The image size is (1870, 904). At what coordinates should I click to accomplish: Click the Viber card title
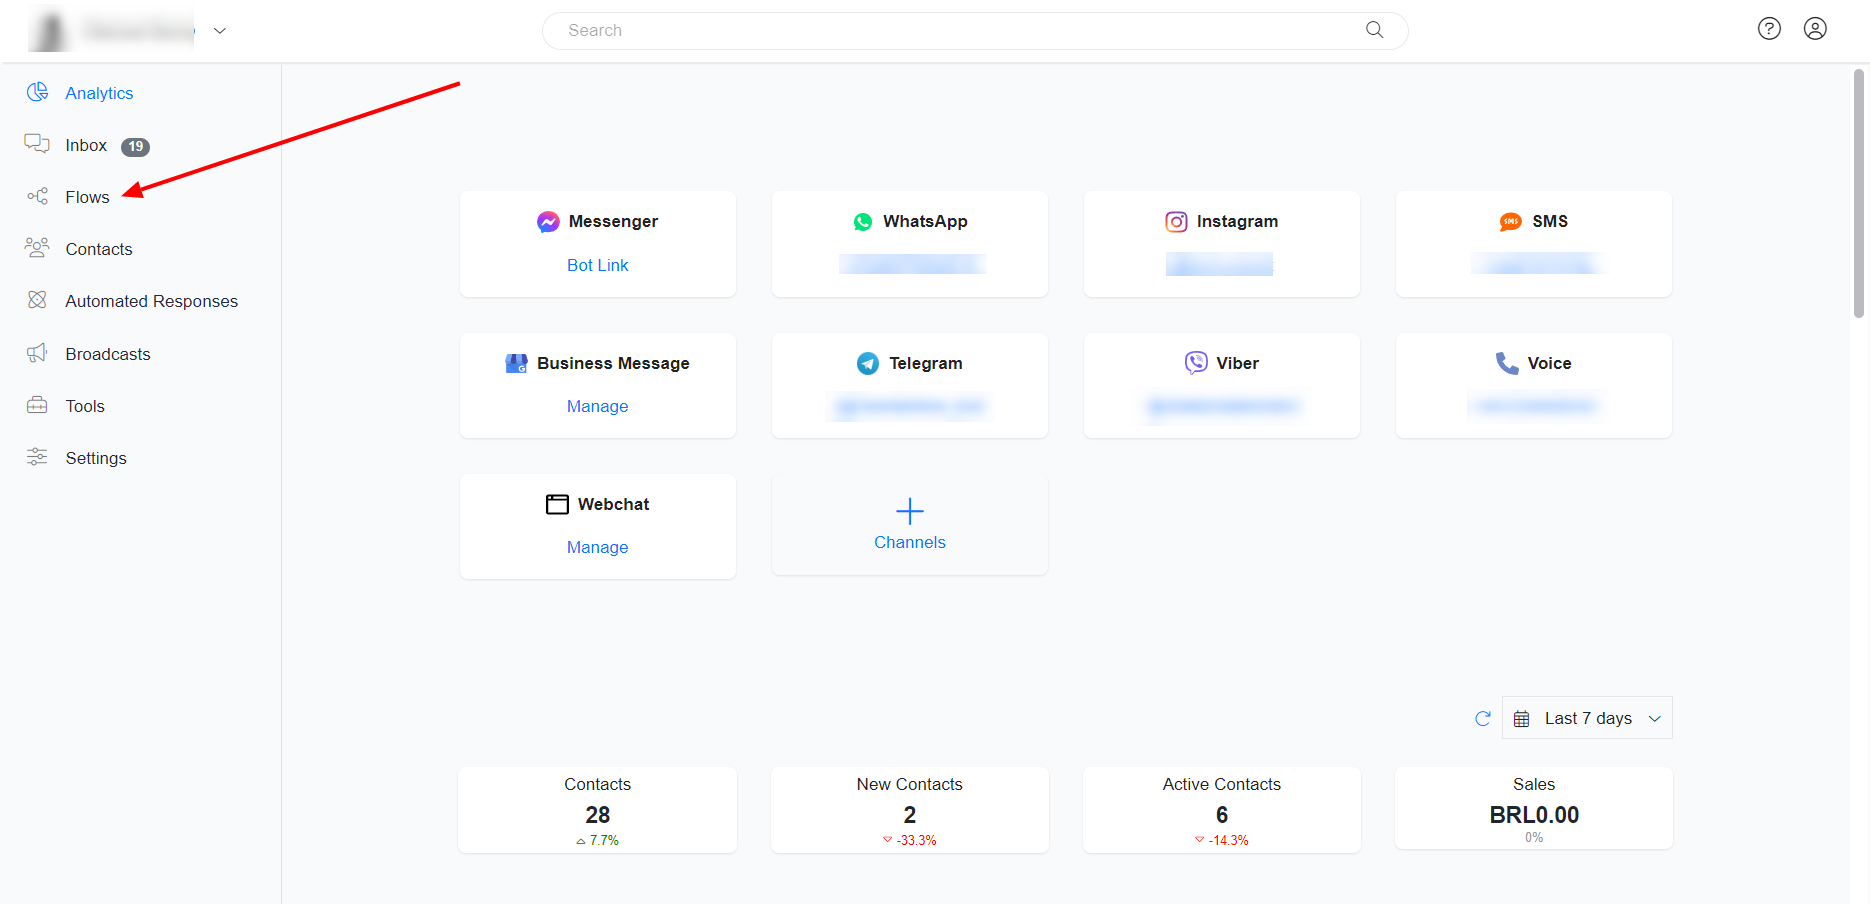(x=1237, y=363)
